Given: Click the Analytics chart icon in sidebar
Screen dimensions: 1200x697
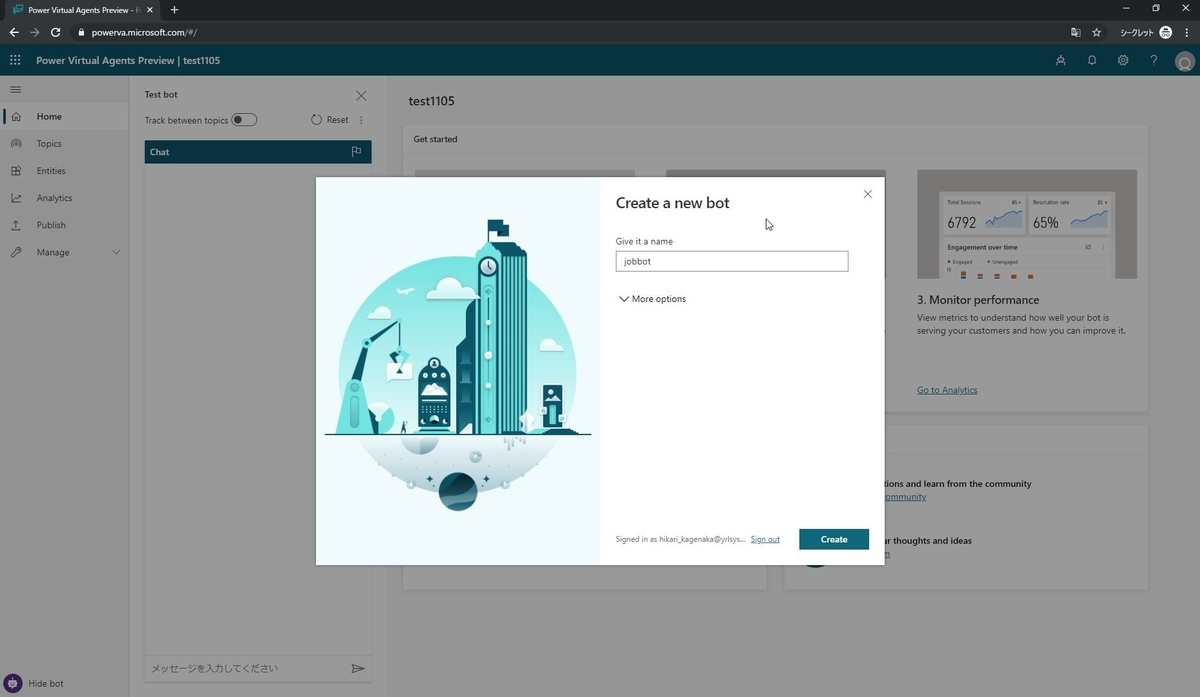Looking at the screenshot, I should pos(15,198).
